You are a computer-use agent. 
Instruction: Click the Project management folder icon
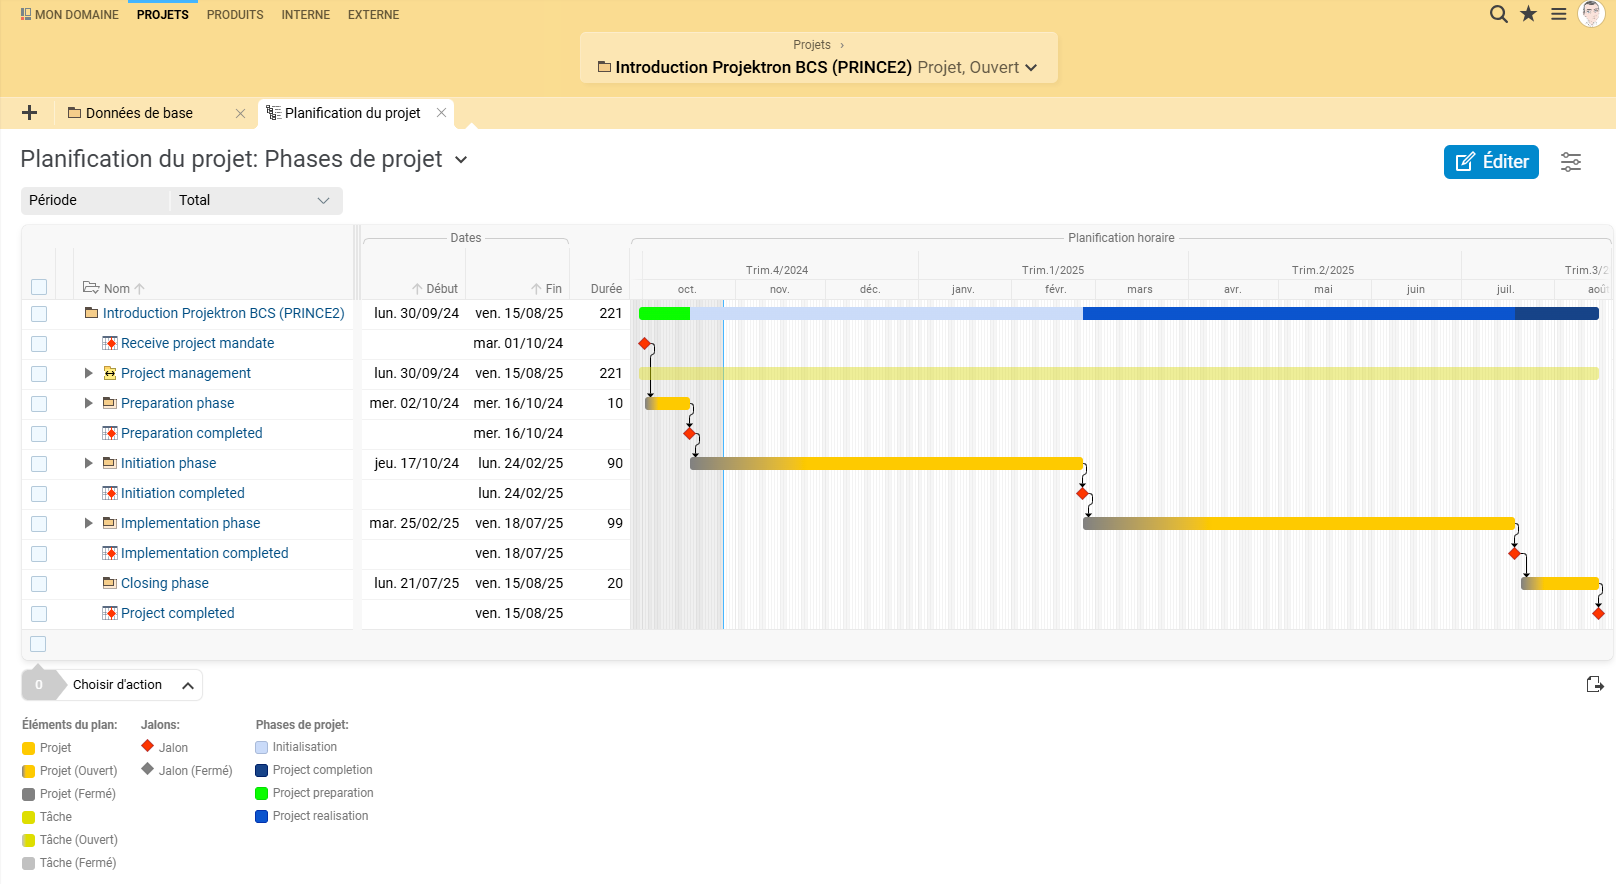110,373
